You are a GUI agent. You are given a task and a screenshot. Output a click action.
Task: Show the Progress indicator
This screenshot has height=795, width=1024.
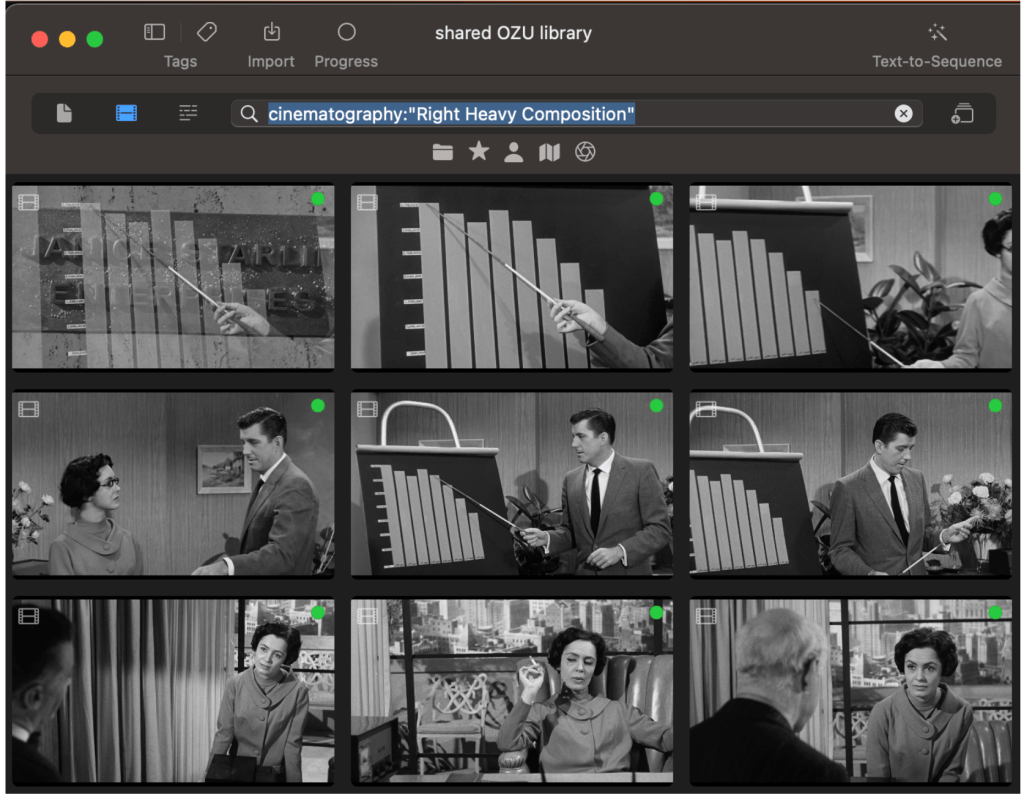point(346,44)
